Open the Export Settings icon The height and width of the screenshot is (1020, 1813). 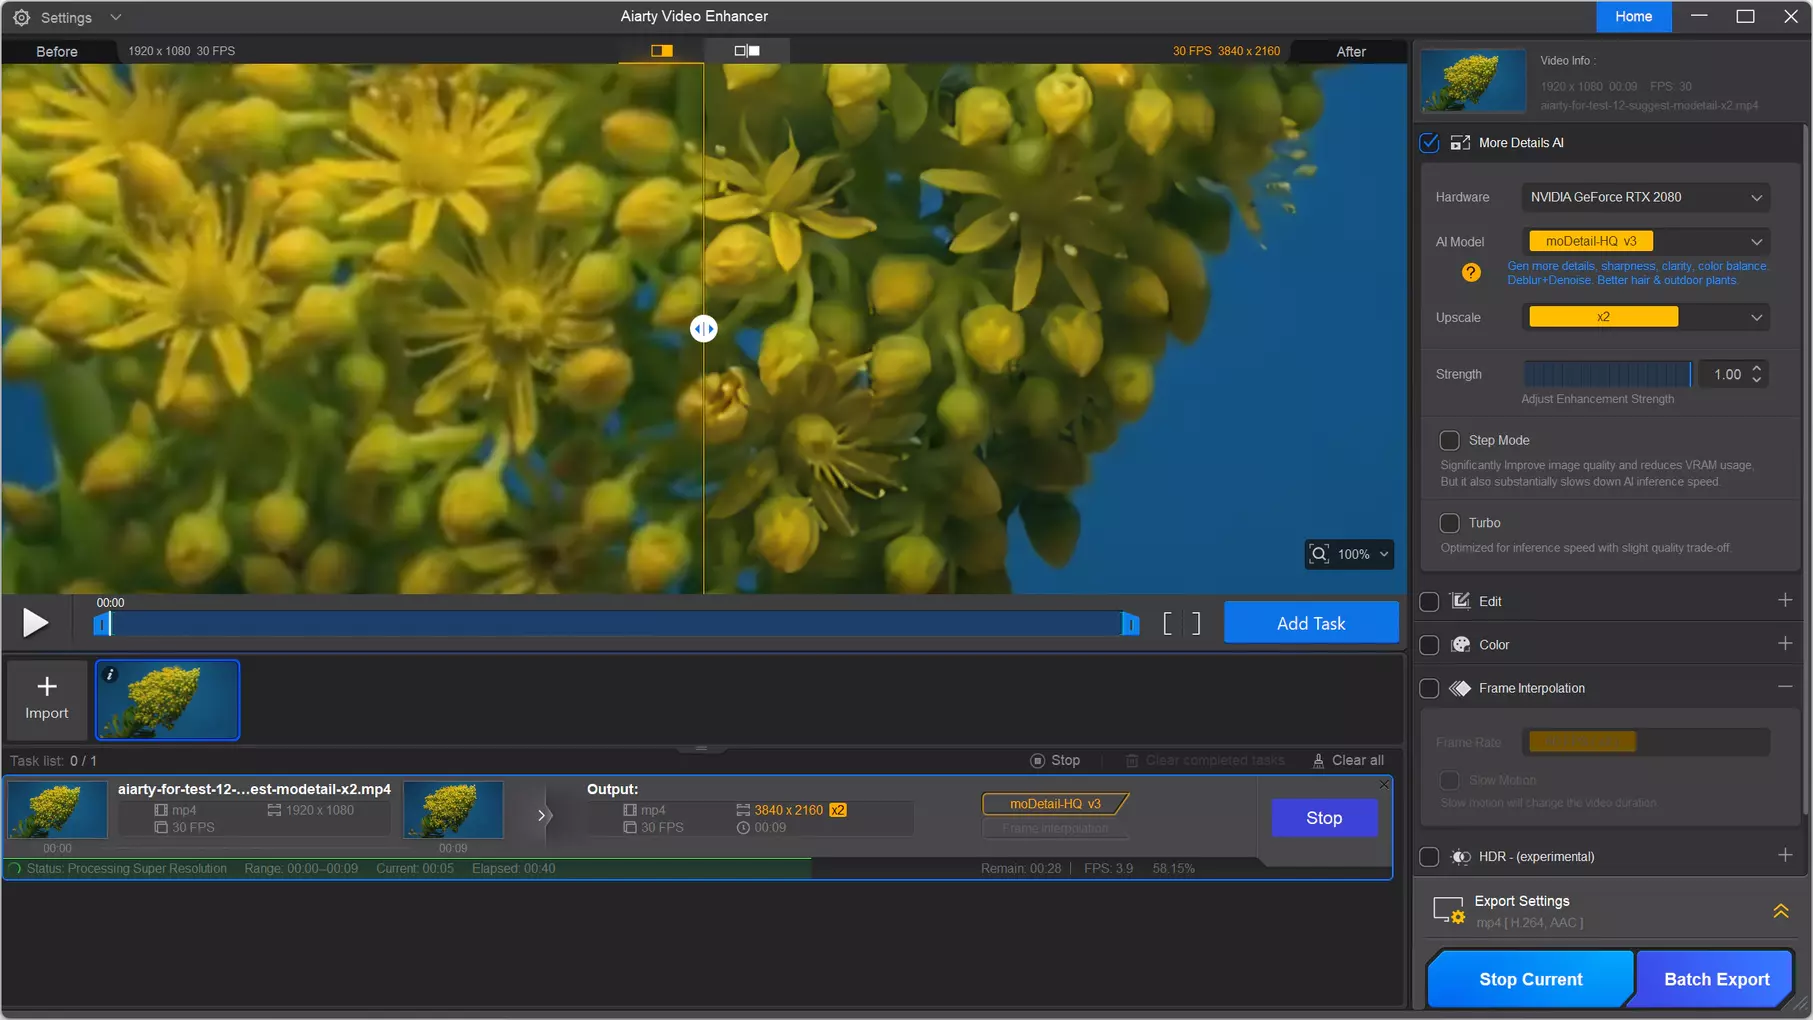click(x=1449, y=911)
